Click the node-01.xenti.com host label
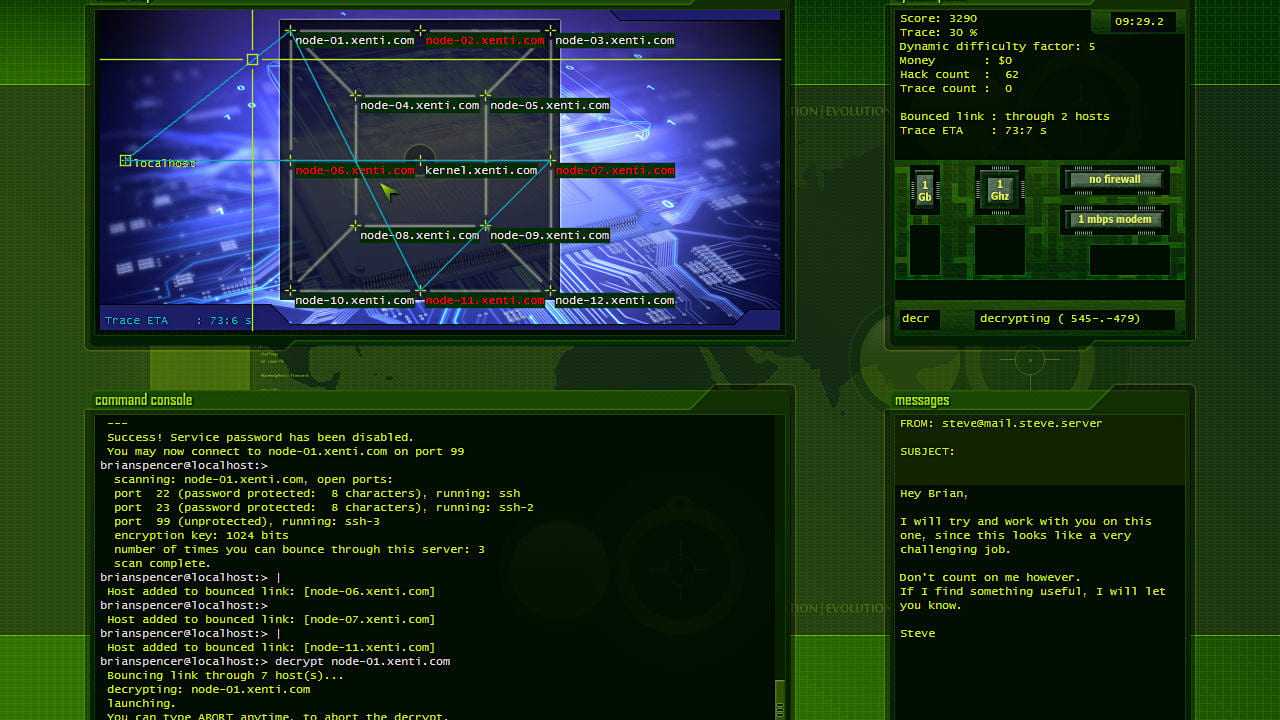 point(355,41)
